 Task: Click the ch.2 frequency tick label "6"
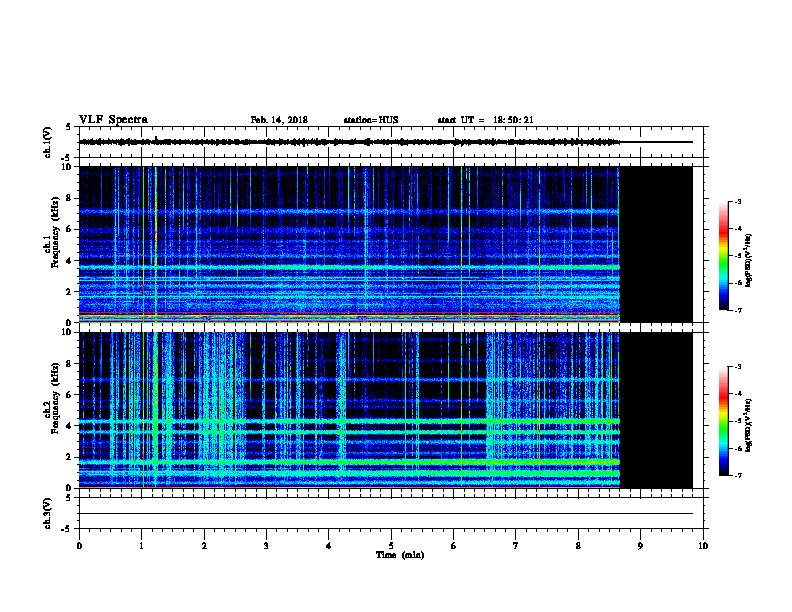(69, 395)
